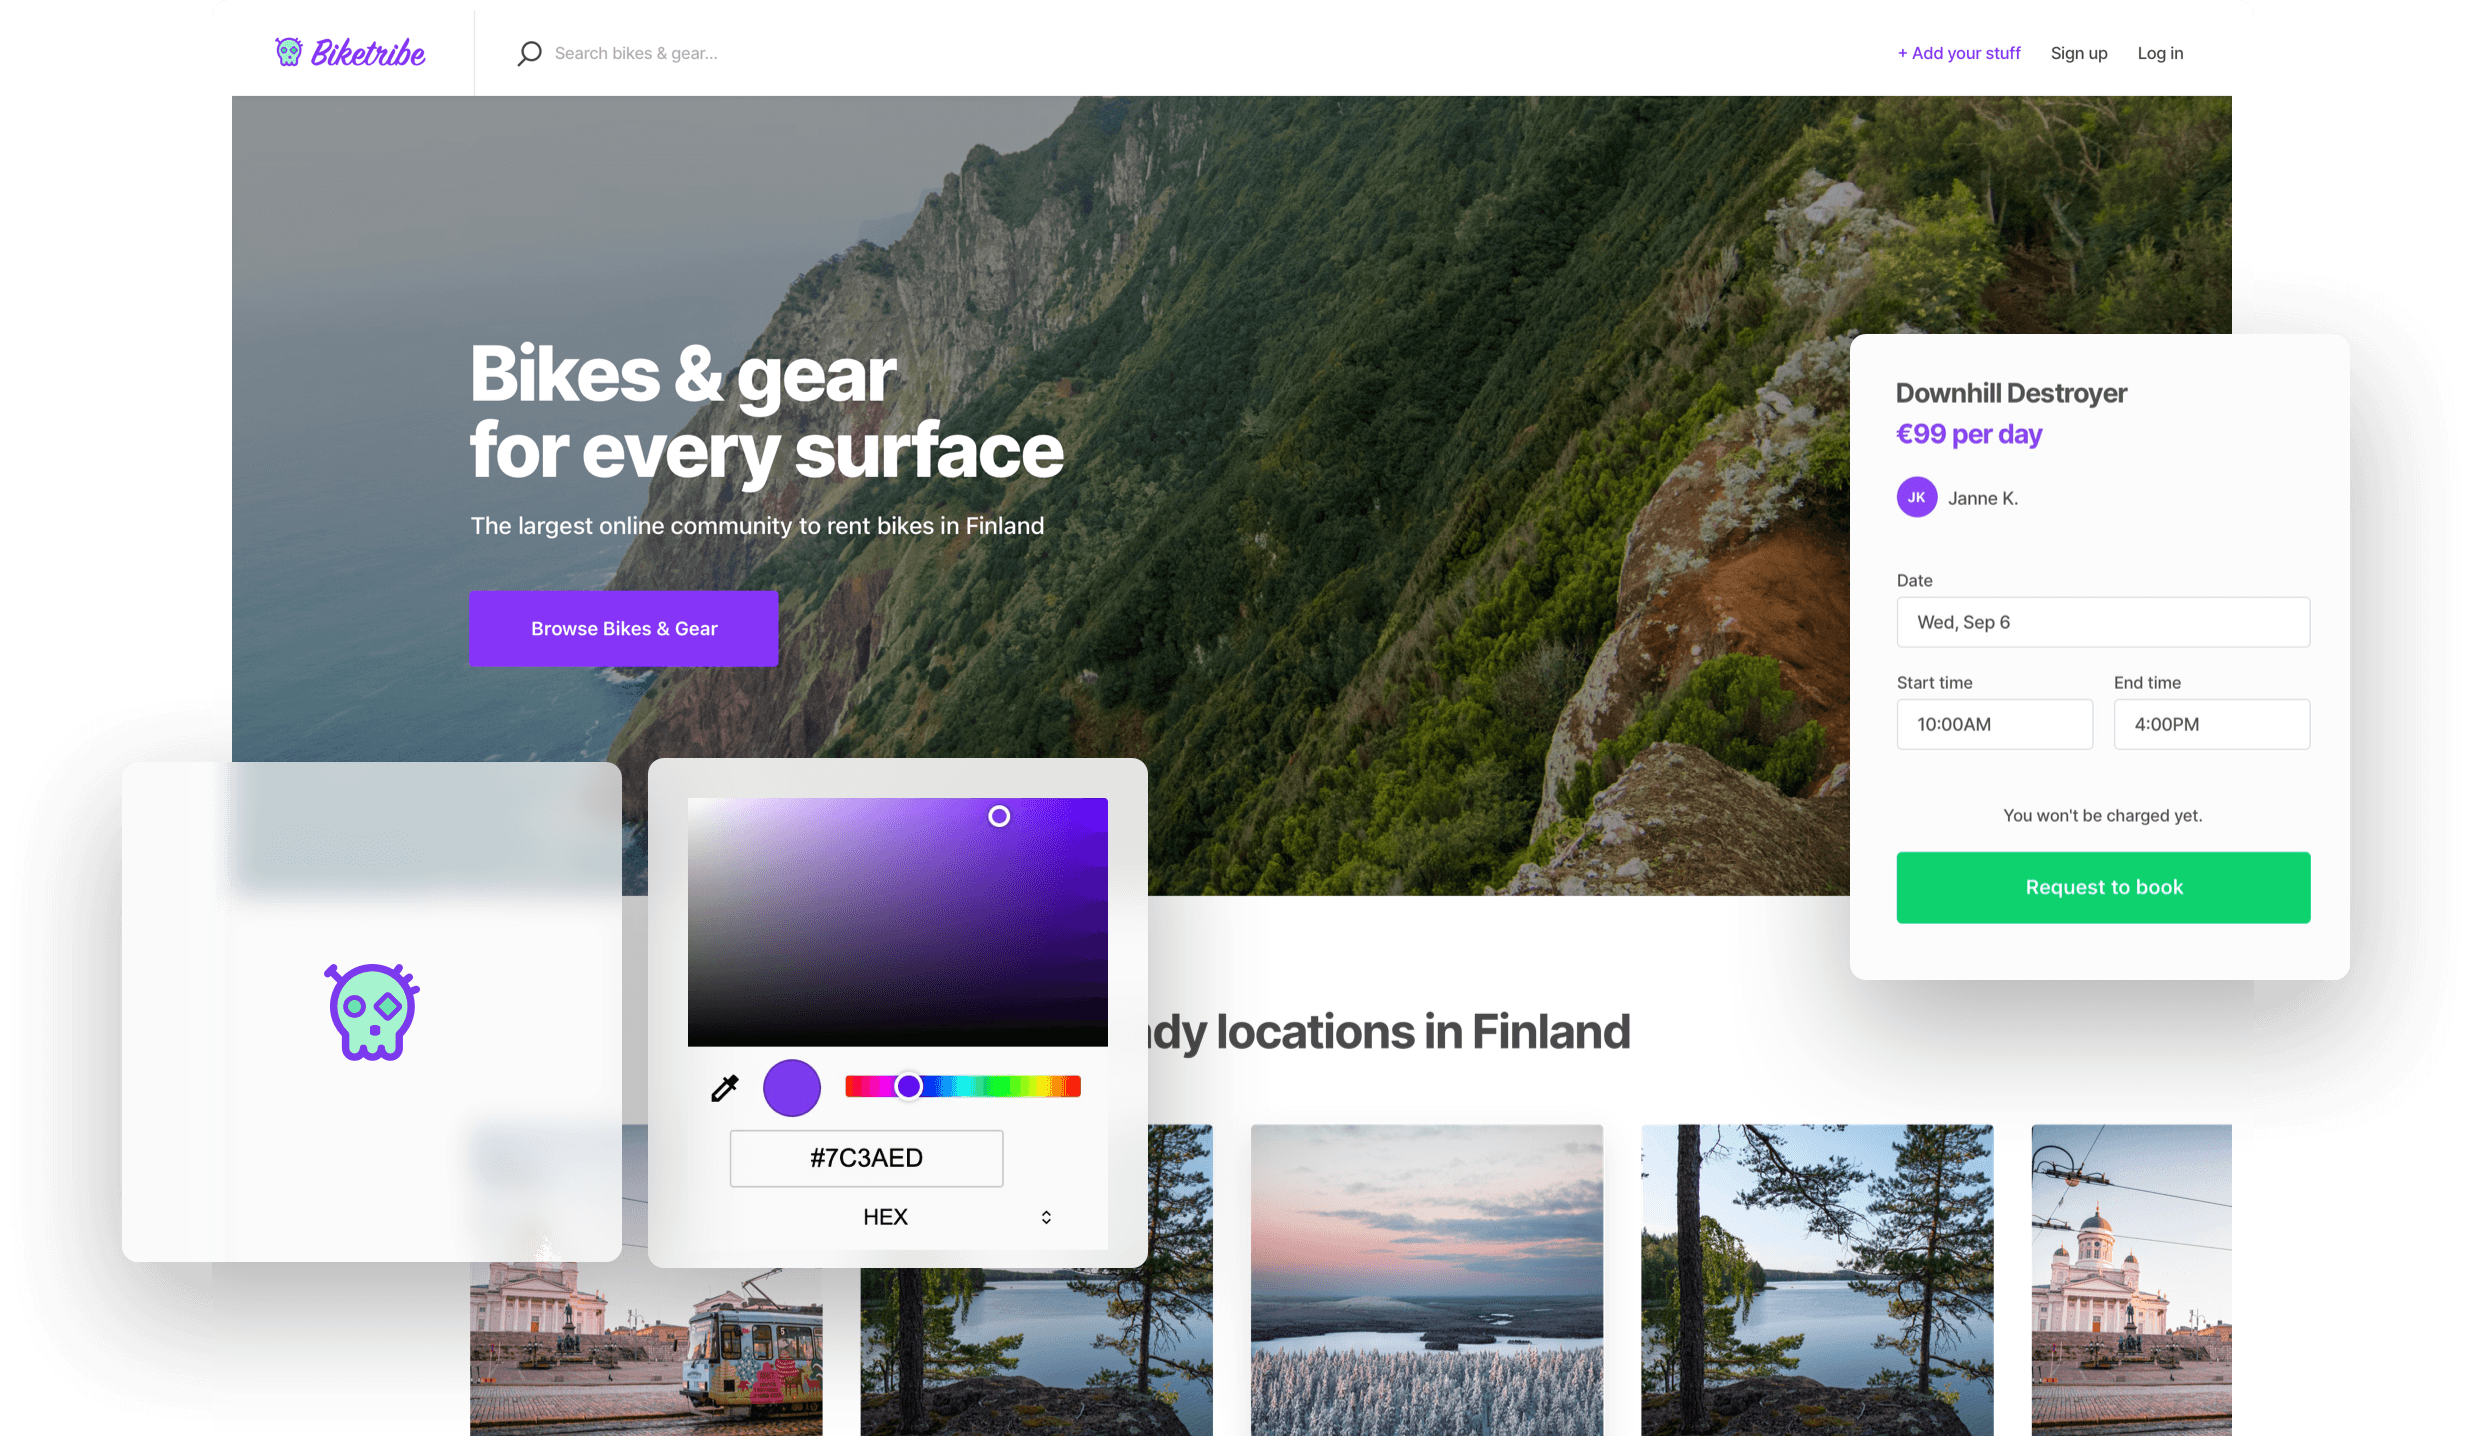The height and width of the screenshot is (1436, 2472).
Task: Click Browse Bikes & Gear button
Action: 624,627
